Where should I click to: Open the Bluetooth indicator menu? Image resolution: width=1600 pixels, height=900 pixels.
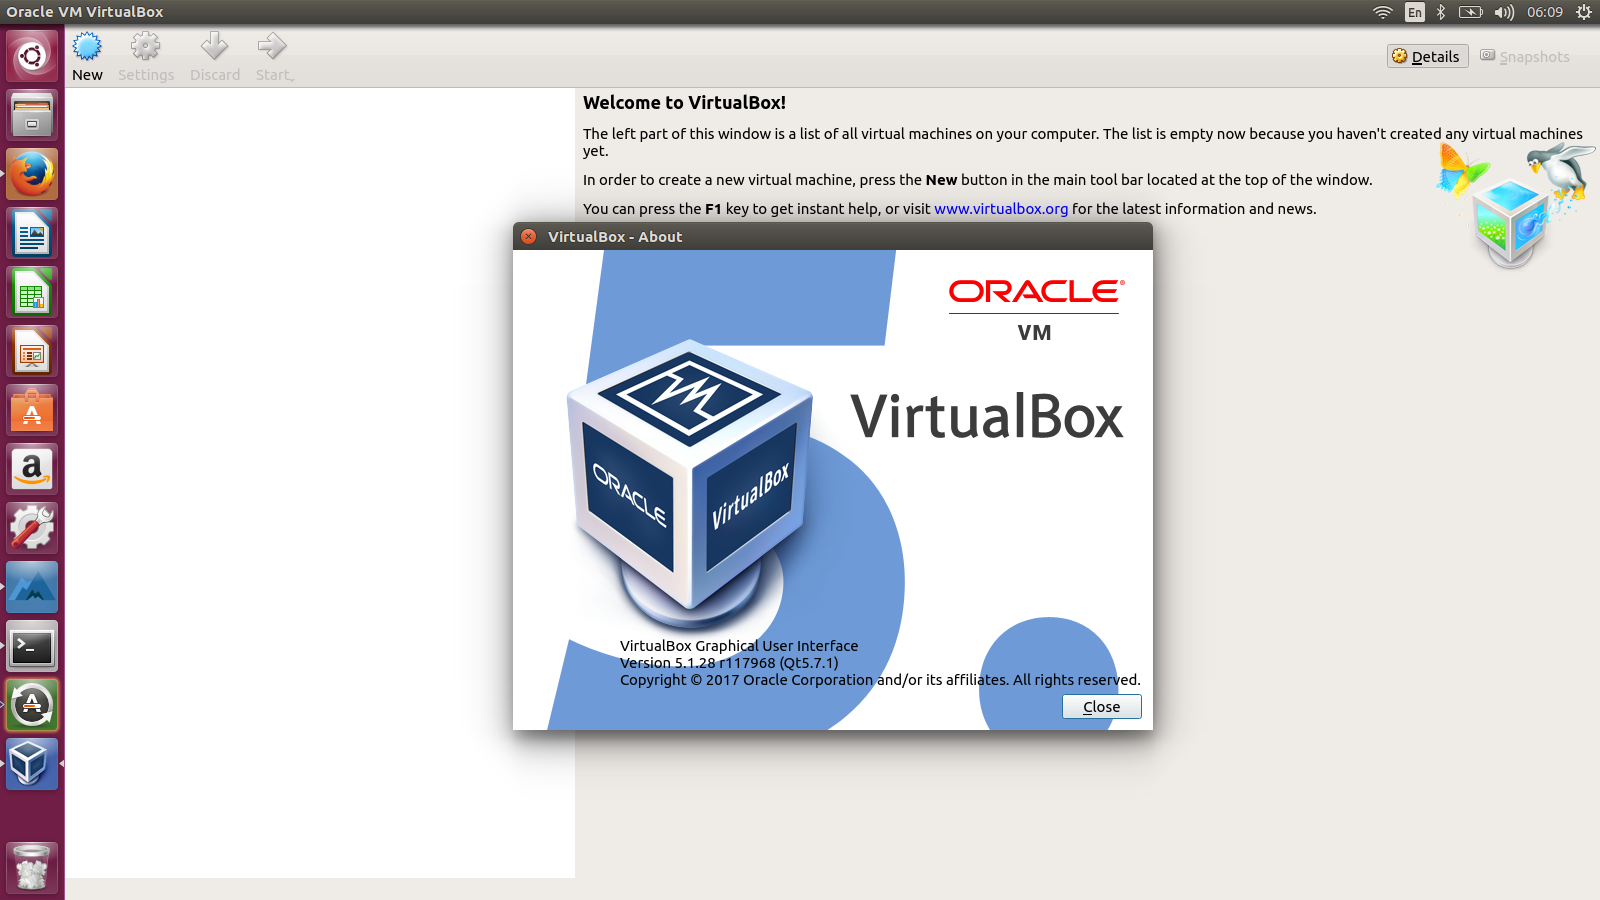(1441, 12)
